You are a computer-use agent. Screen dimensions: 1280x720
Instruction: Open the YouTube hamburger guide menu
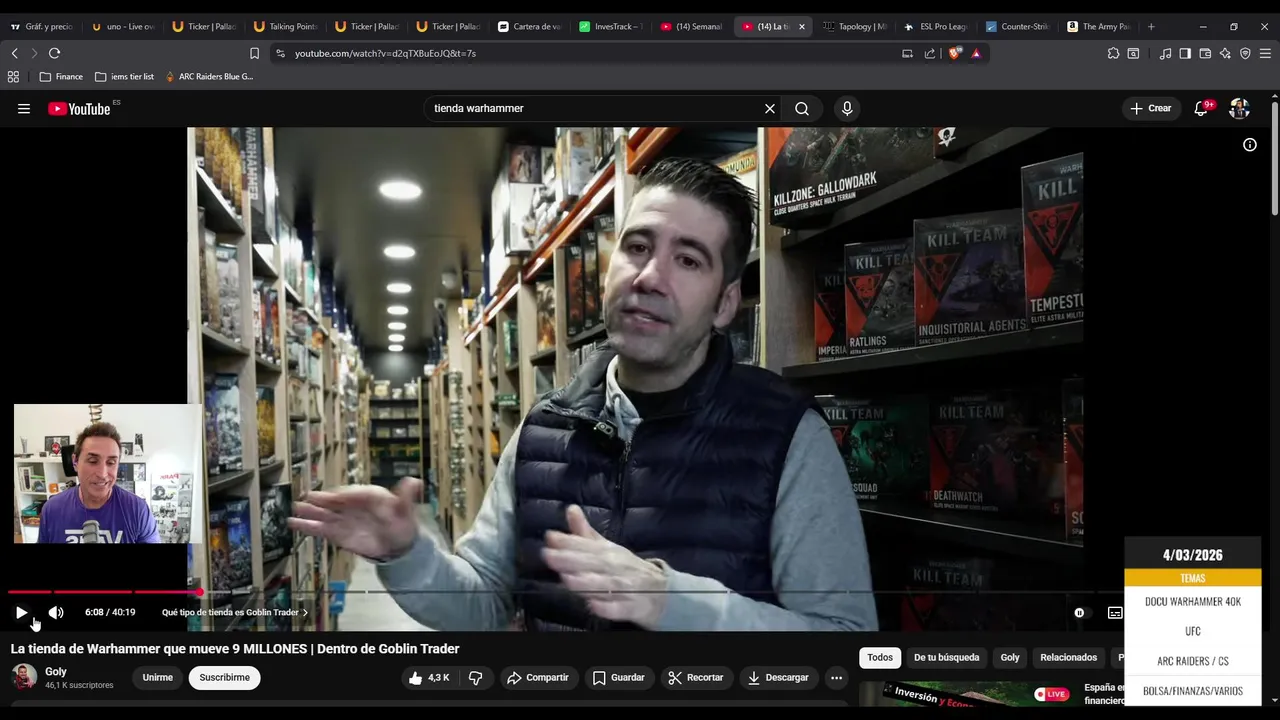[x=24, y=109]
